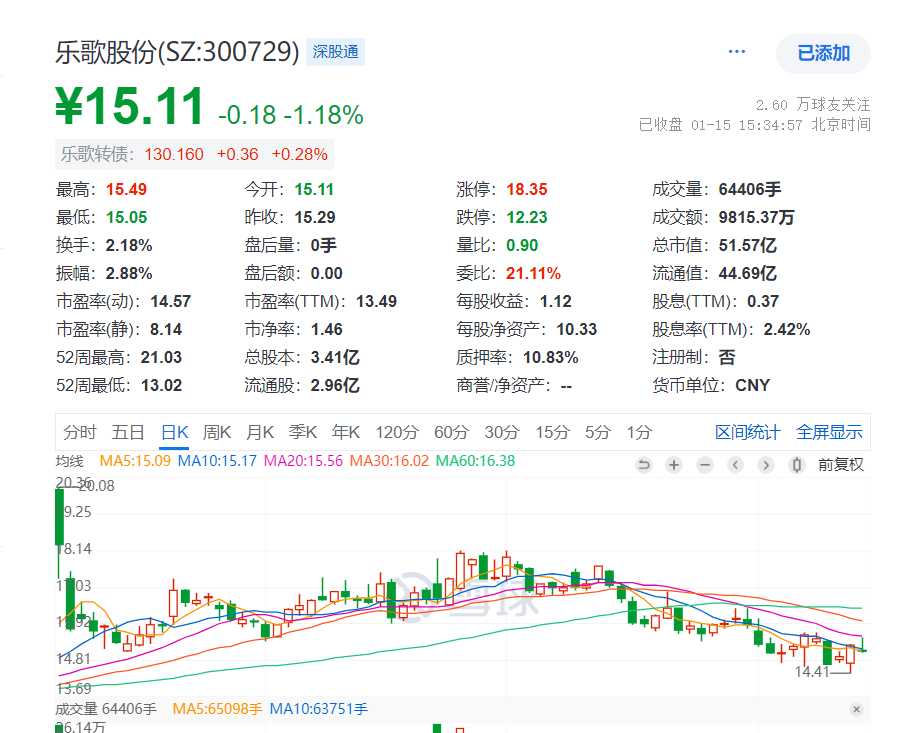Click the 股息率(TTM) value 2.42%

[x=787, y=330]
